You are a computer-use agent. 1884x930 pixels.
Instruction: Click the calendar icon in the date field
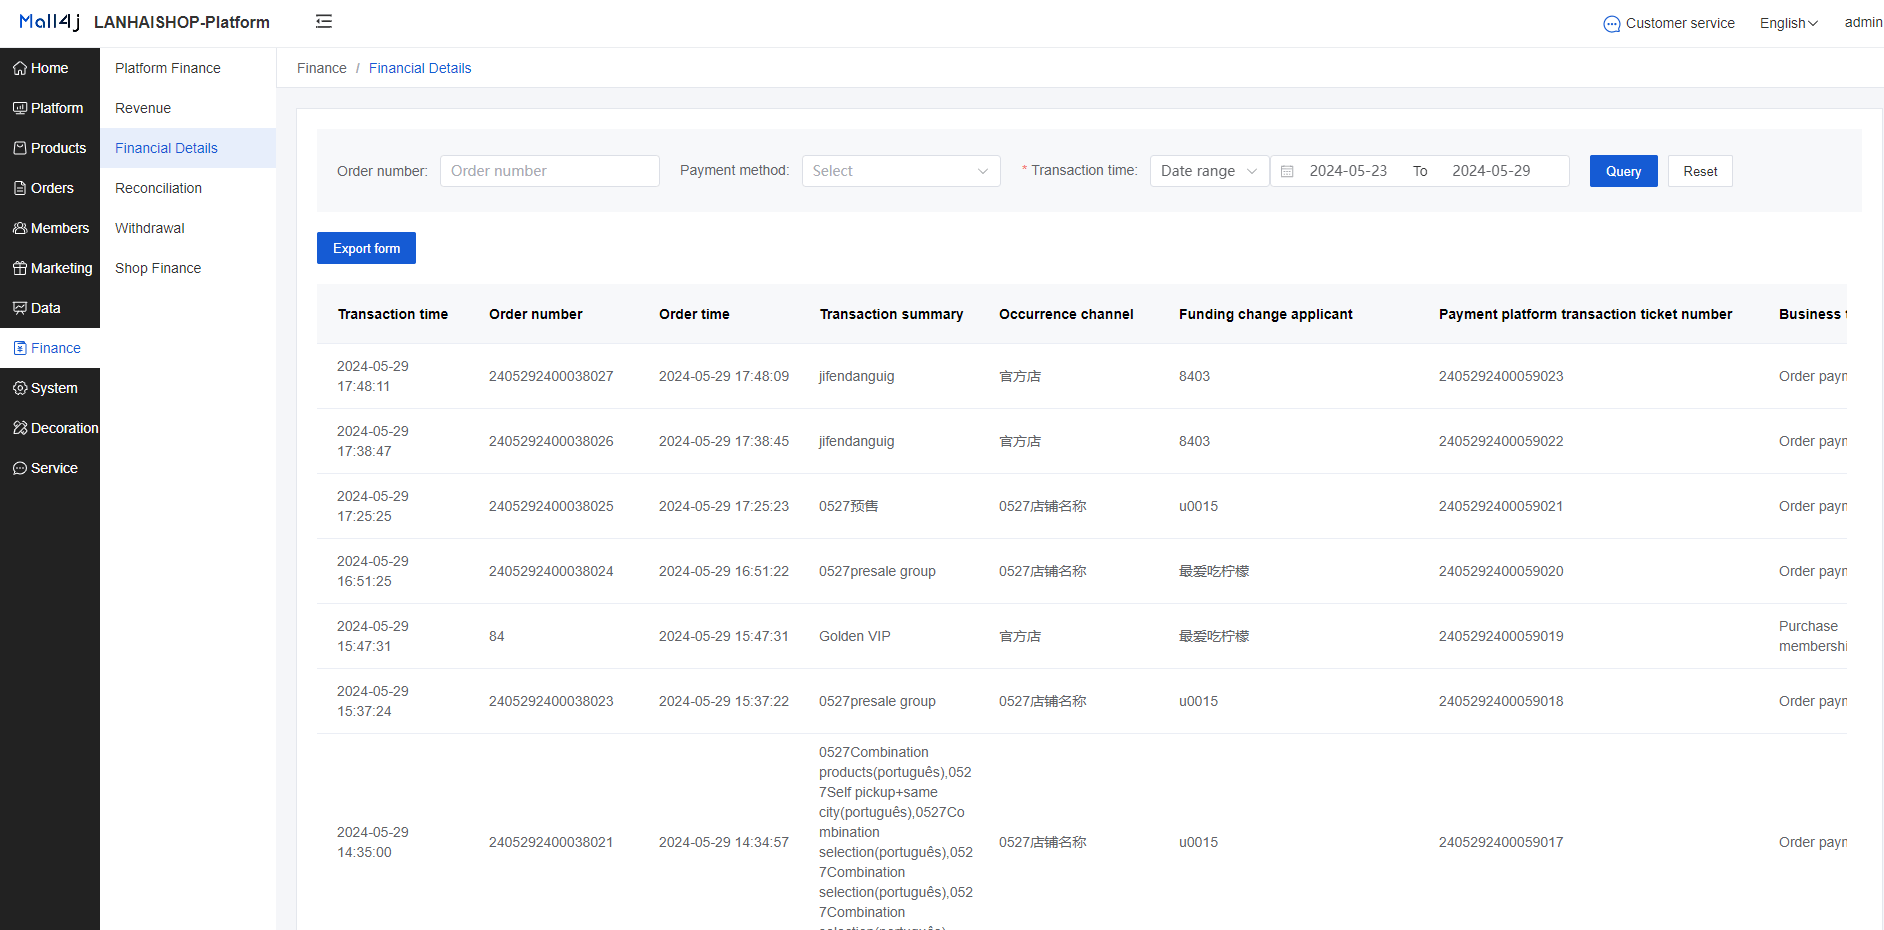tap(1287, 171)
